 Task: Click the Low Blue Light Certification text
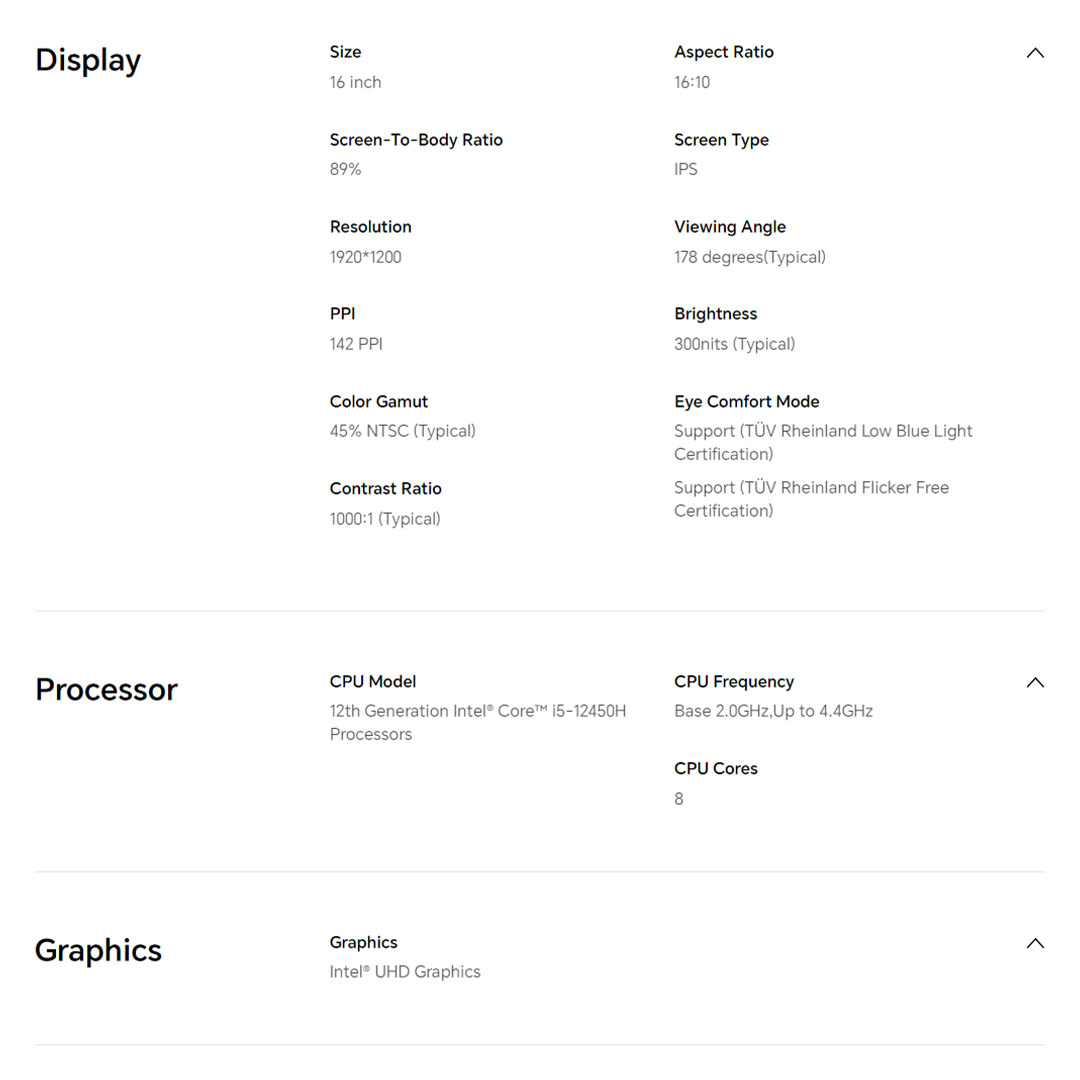tap(823, 442)
